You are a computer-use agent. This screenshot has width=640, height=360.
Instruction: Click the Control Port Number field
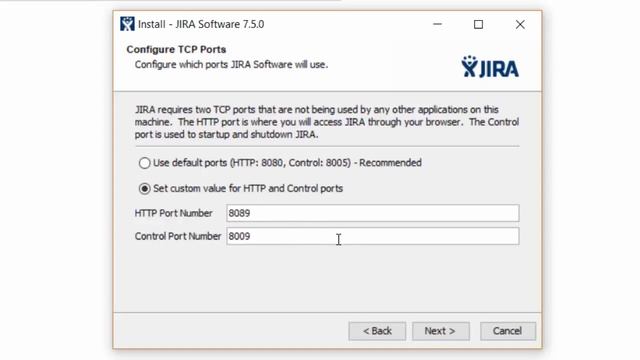373,236
